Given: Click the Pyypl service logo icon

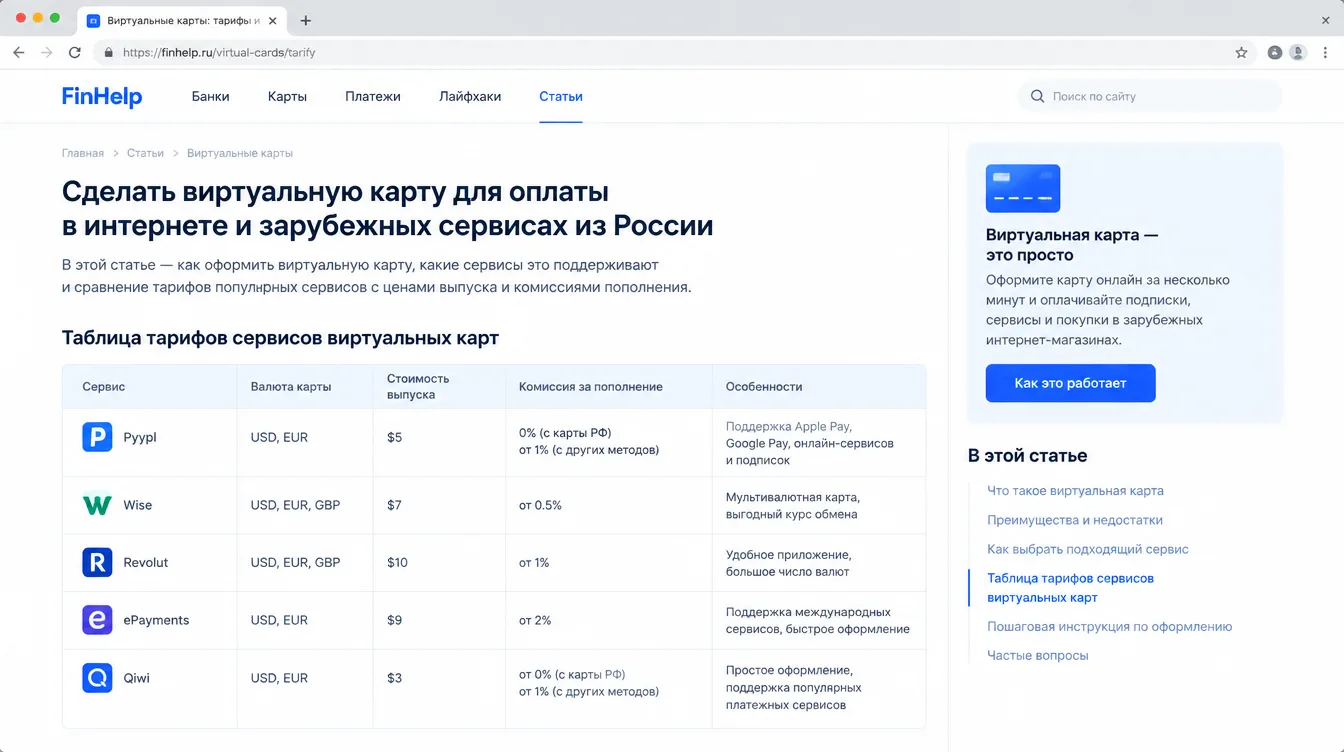Looking at the screenshot, I should (97, 437).
